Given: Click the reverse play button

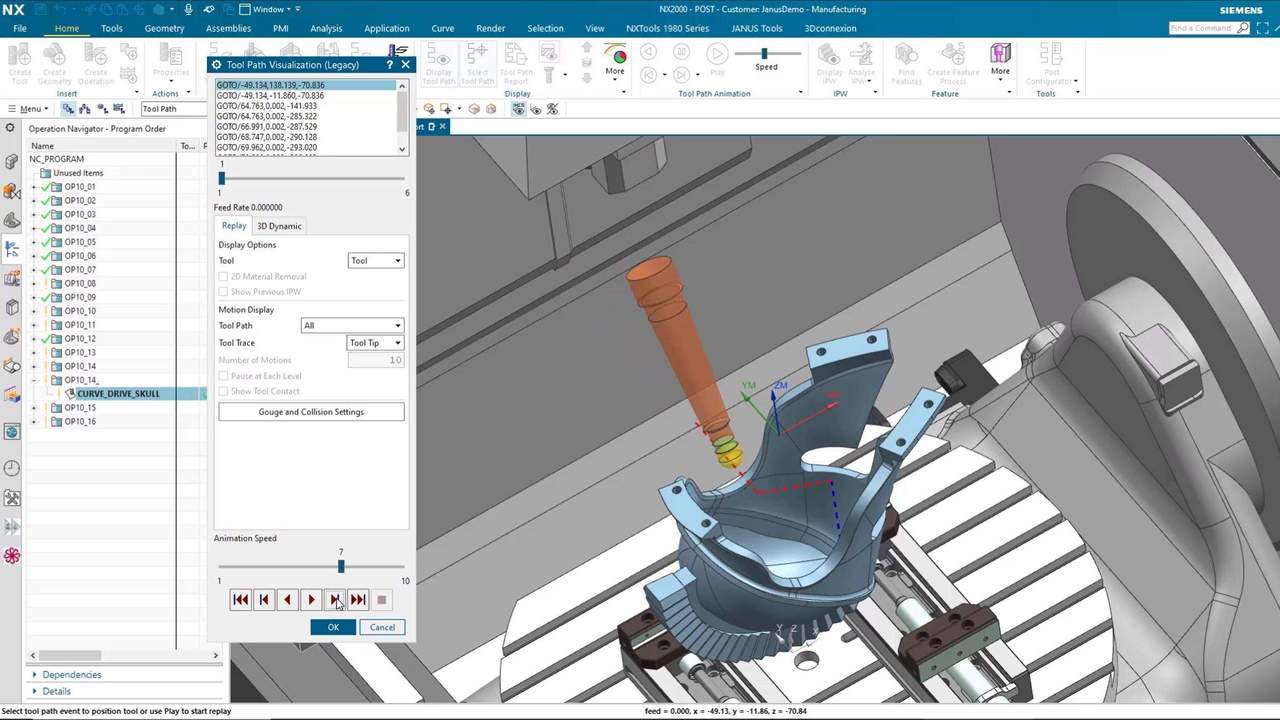Looking at the screenshot, I should (x=287, y=599).
